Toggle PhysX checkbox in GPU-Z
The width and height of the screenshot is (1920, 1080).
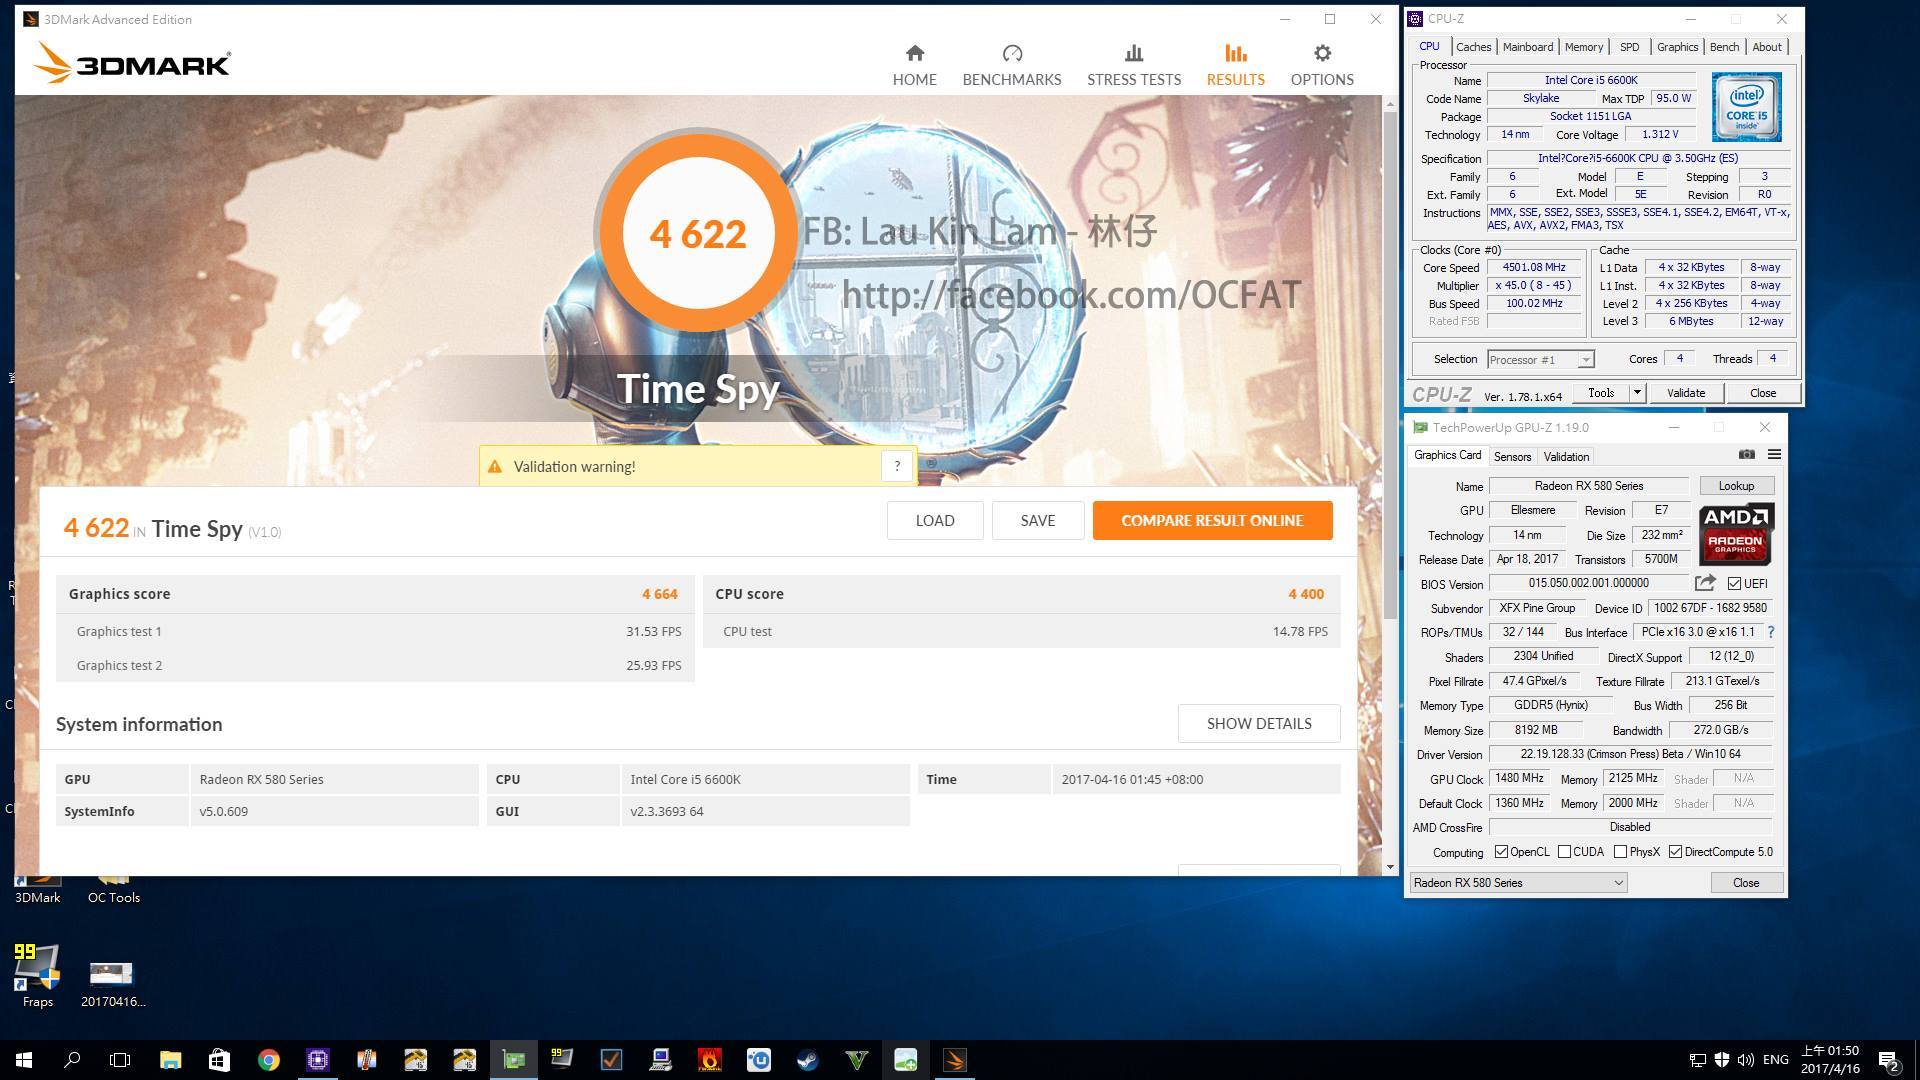coord(1620,852)
